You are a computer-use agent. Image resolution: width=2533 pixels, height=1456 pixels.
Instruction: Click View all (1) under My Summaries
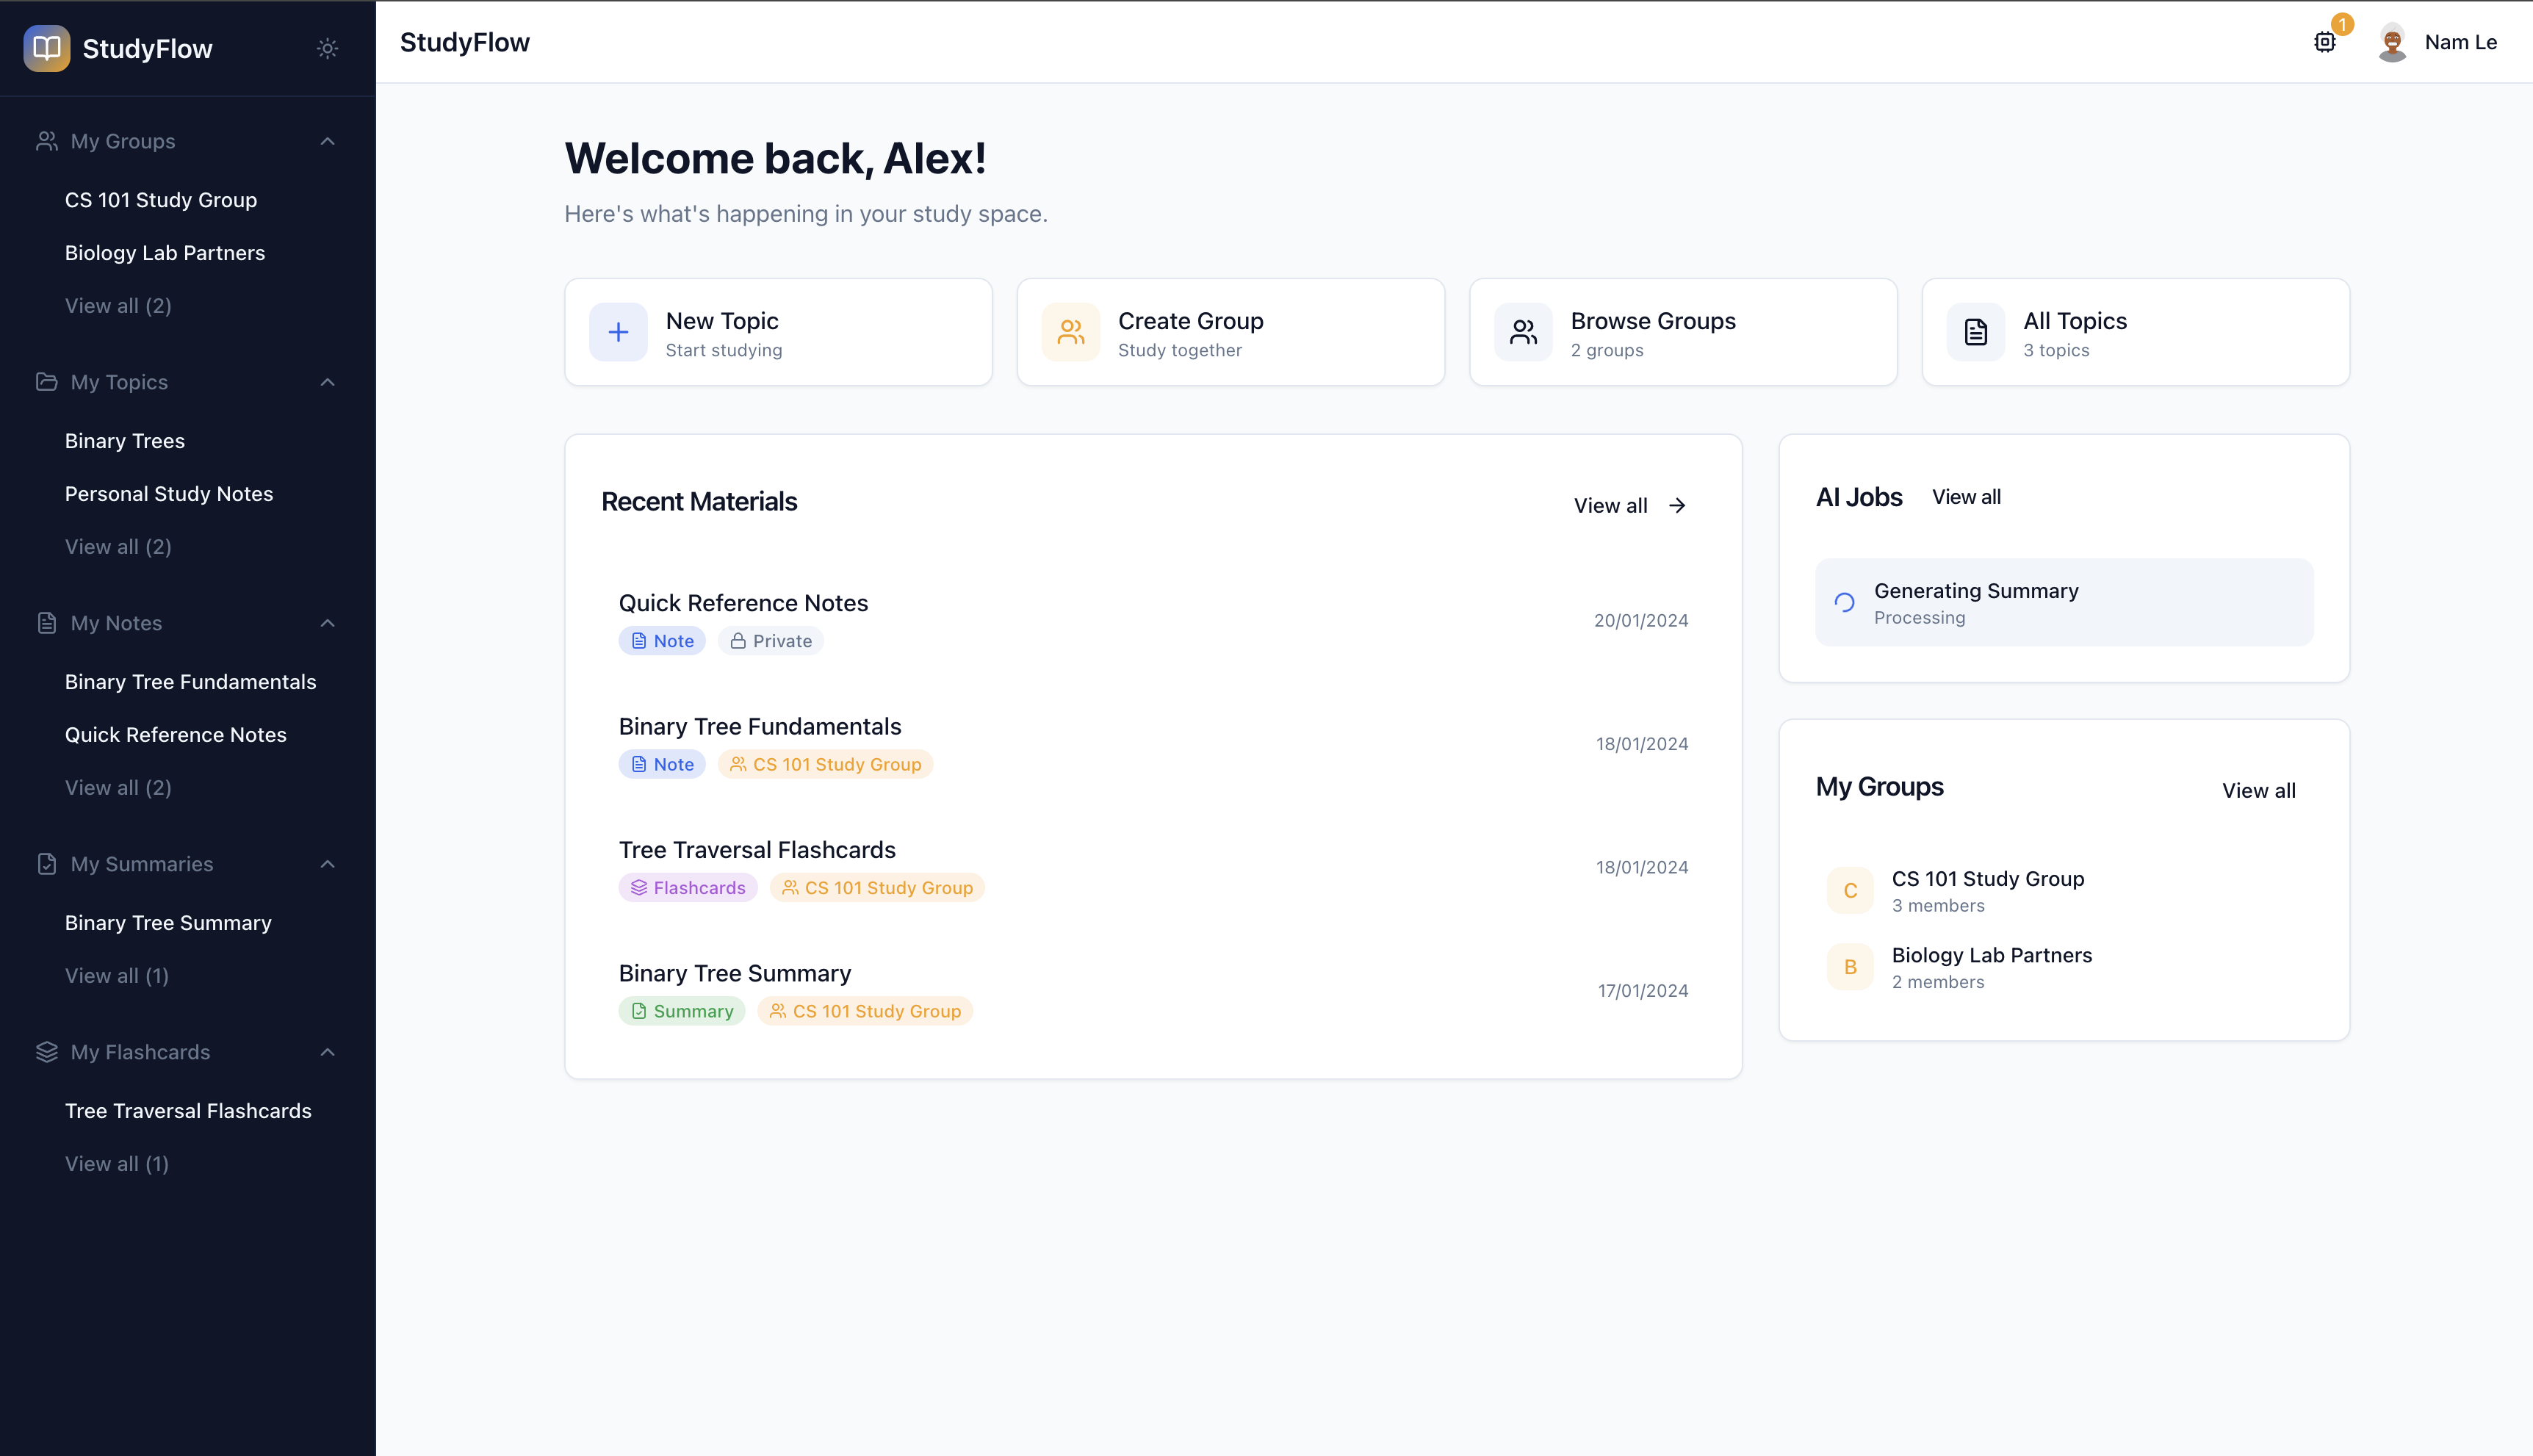(x=117, y=976)
